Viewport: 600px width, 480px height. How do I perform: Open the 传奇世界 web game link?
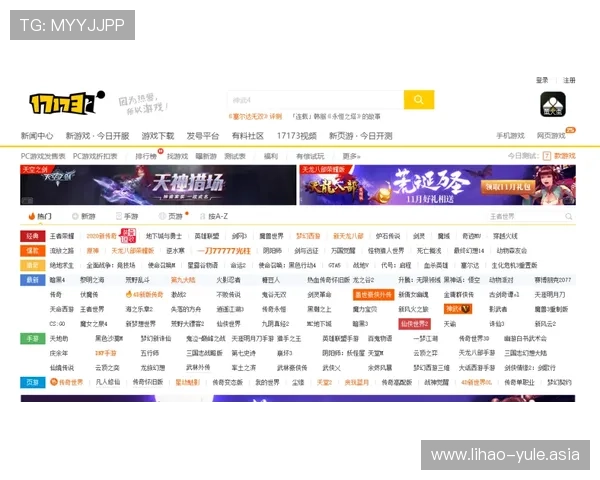point(67,382)
